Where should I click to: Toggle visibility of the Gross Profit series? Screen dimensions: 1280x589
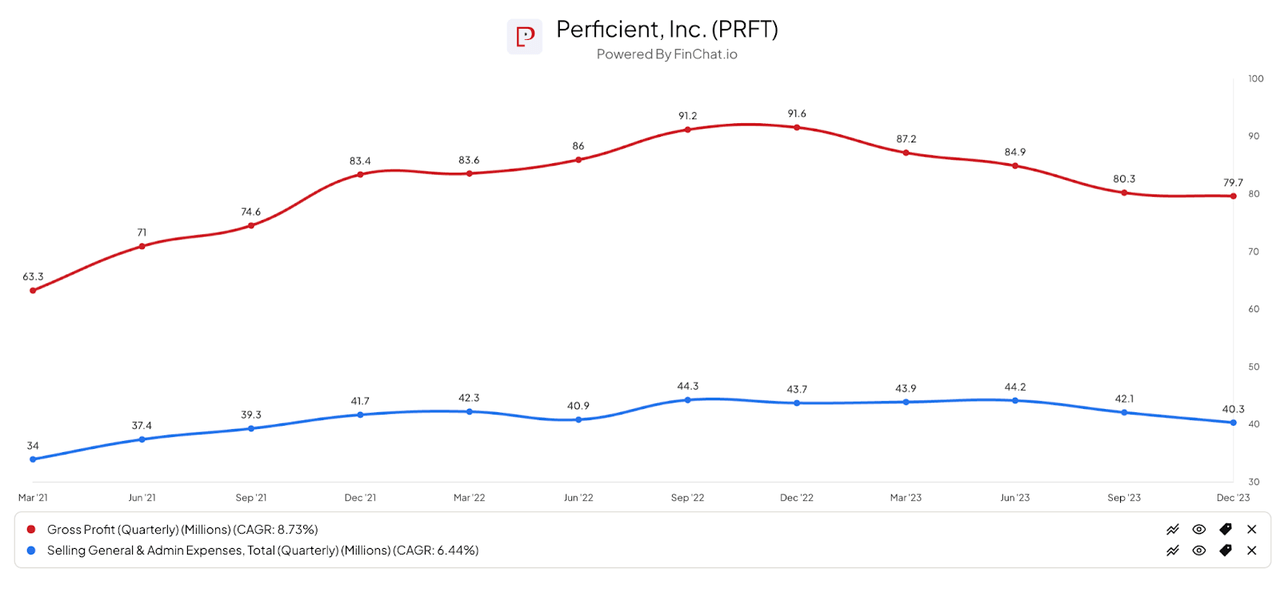1198,529
